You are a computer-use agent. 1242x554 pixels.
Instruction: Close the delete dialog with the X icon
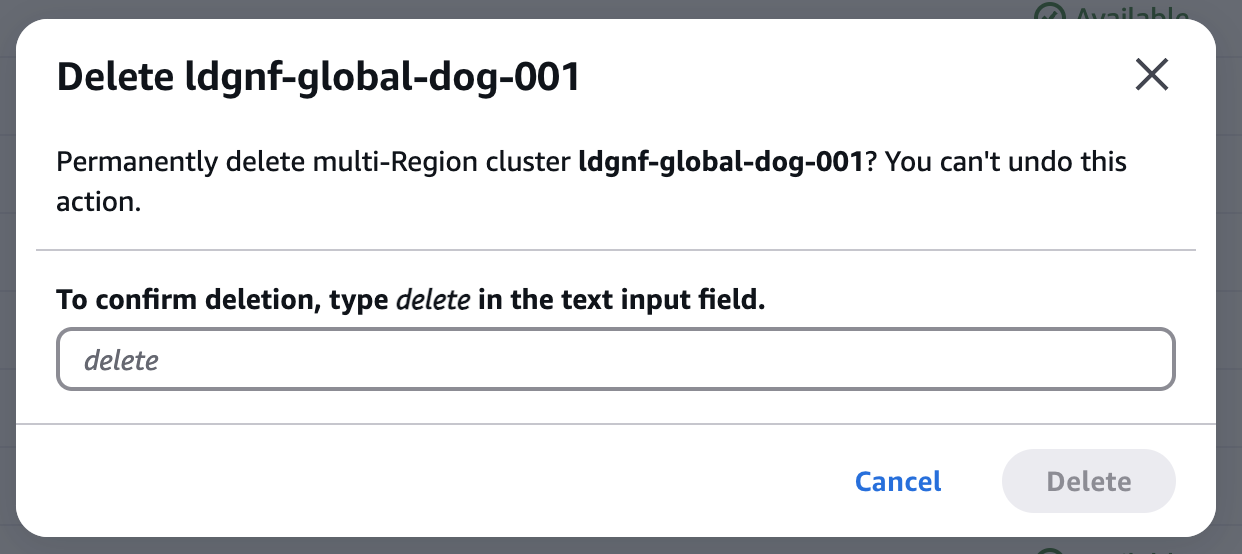click(x=1152, y=76)
